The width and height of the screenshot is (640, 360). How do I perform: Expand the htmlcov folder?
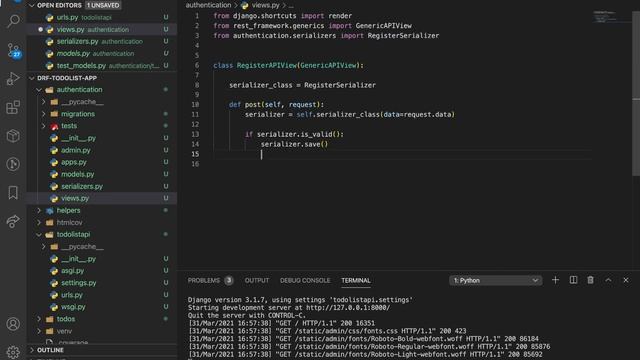coord(39,222)
